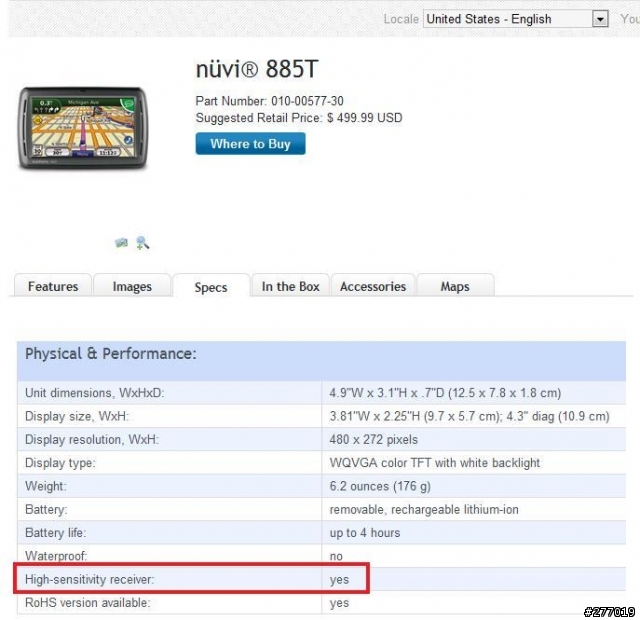Click the Waterproof value no

pos(336,556)
